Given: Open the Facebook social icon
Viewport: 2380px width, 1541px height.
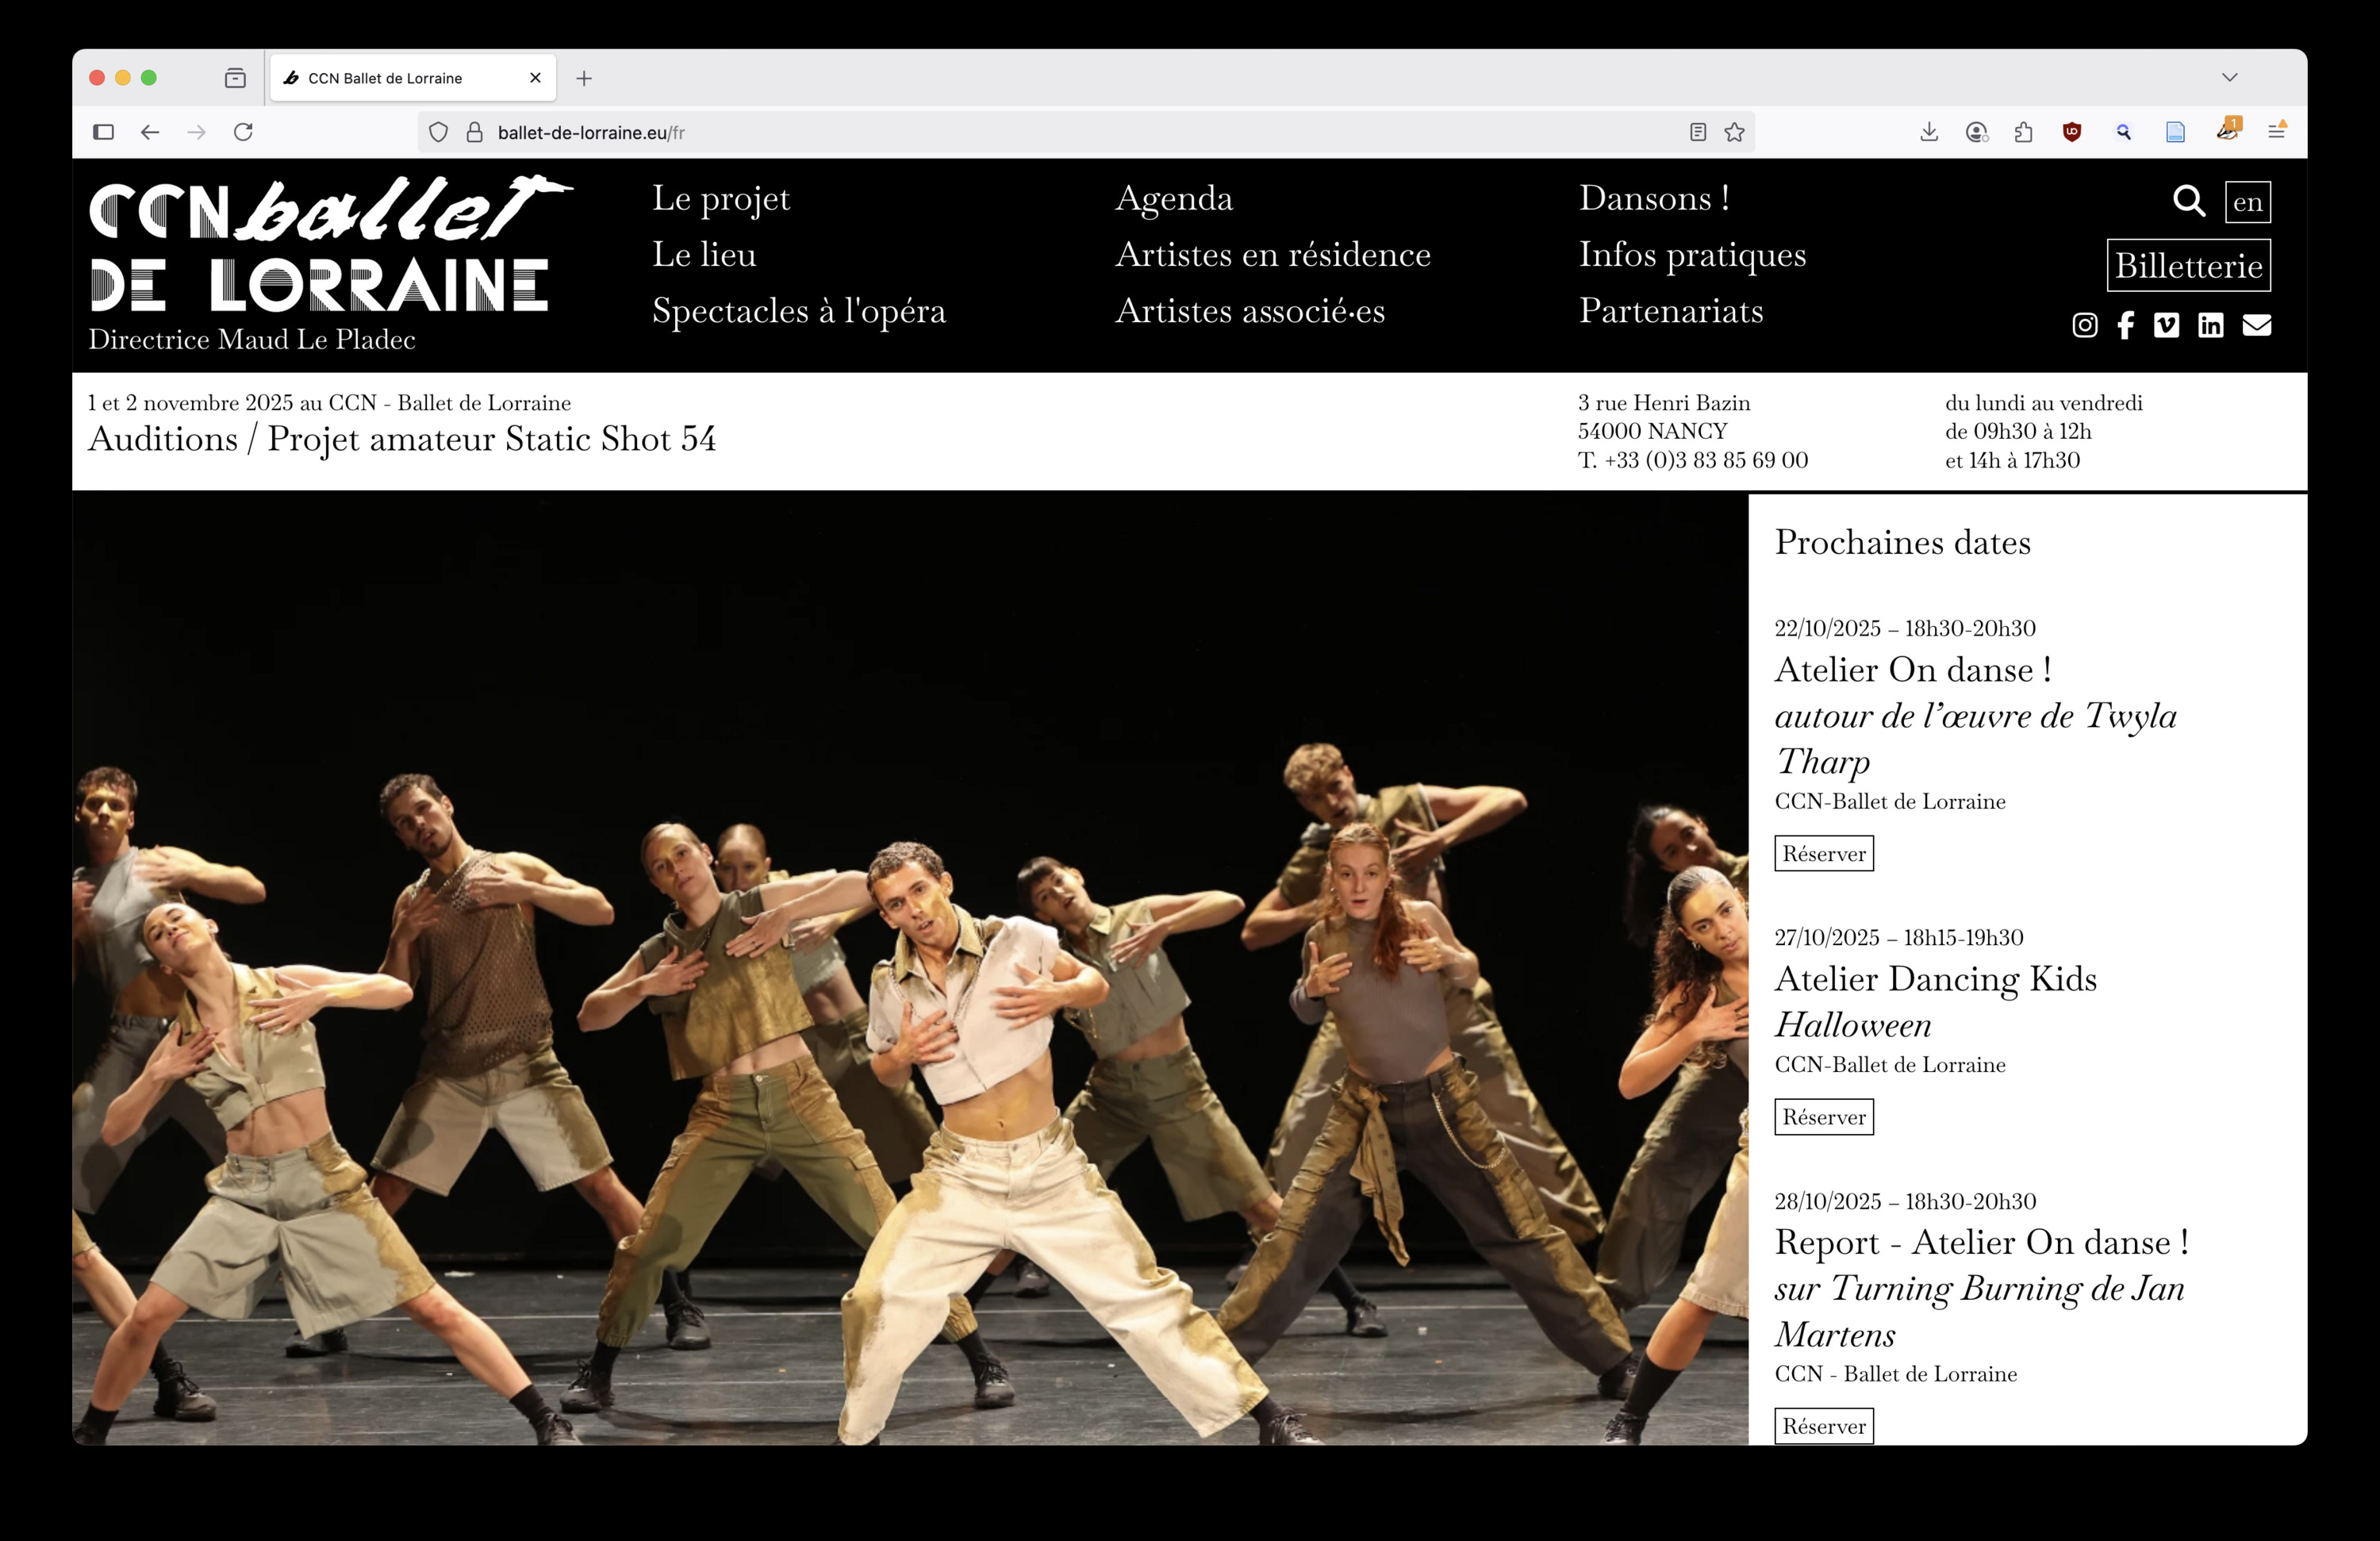Looking at the screenshot, I should (2125, 325).
